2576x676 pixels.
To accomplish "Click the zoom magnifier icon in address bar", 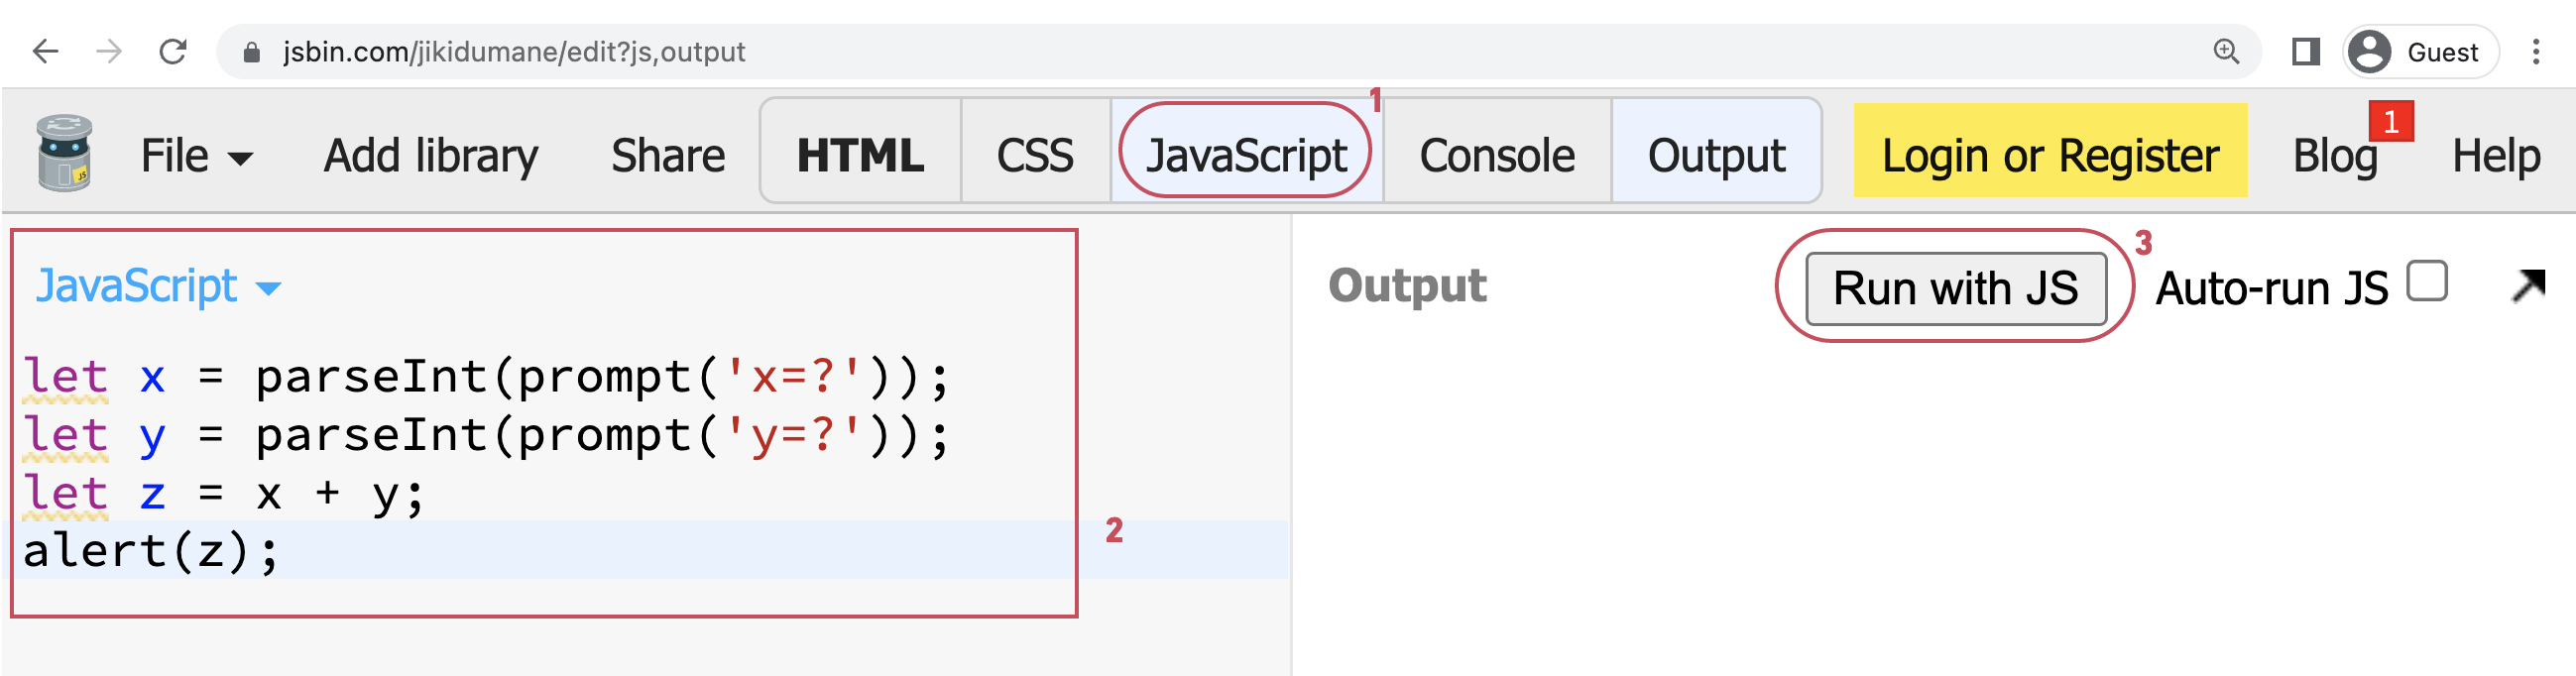I will 2226,51.
